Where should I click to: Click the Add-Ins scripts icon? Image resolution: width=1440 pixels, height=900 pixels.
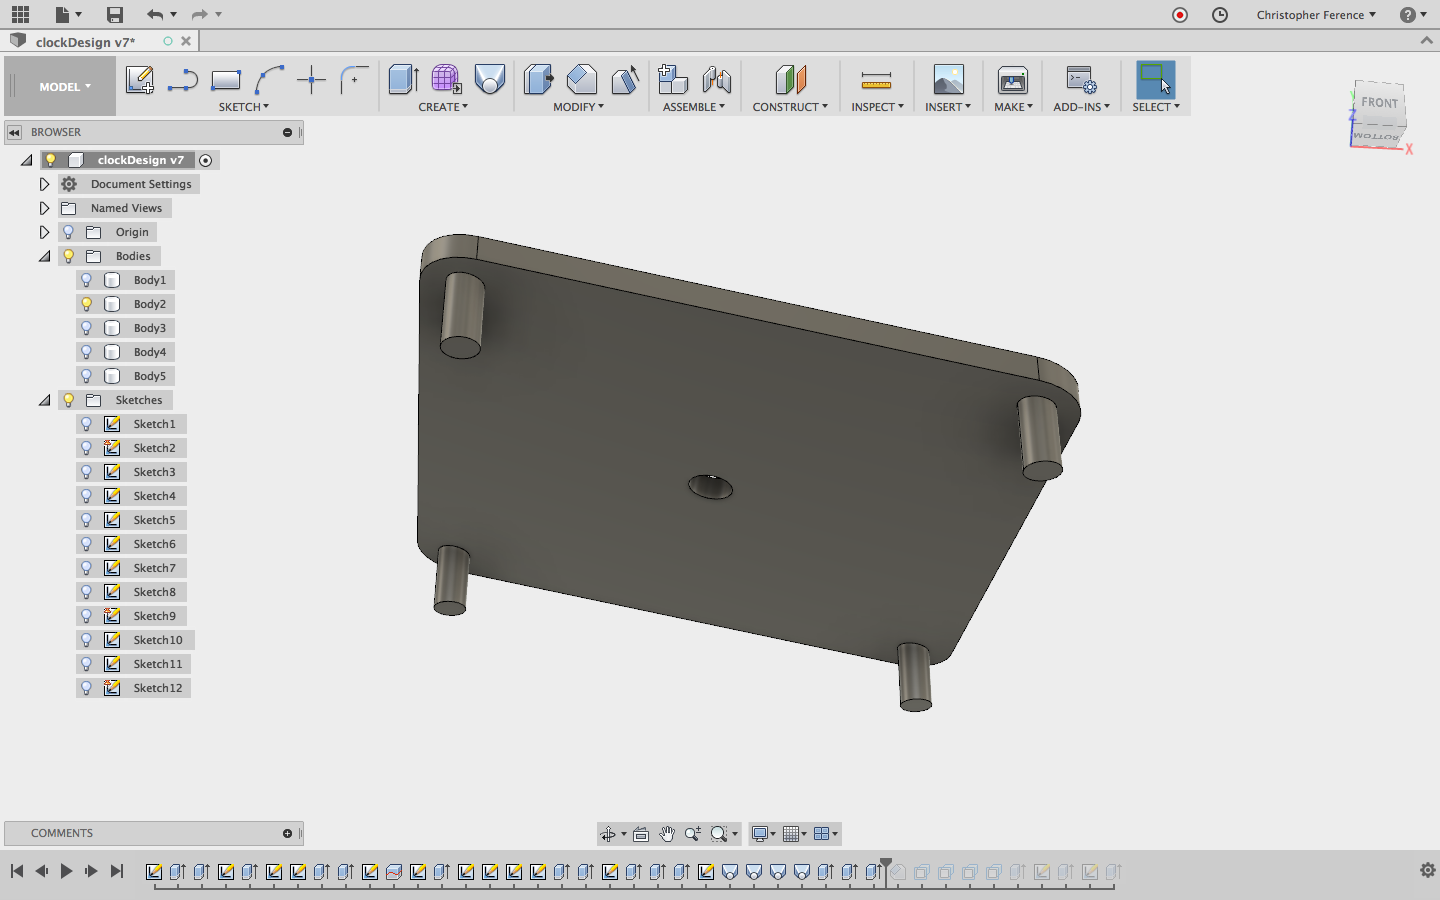pos(1081,79)
